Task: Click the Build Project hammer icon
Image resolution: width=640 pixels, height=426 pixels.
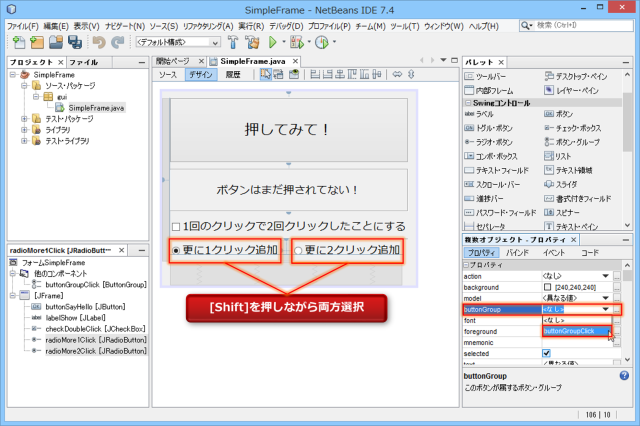Action: click(233, 43)
